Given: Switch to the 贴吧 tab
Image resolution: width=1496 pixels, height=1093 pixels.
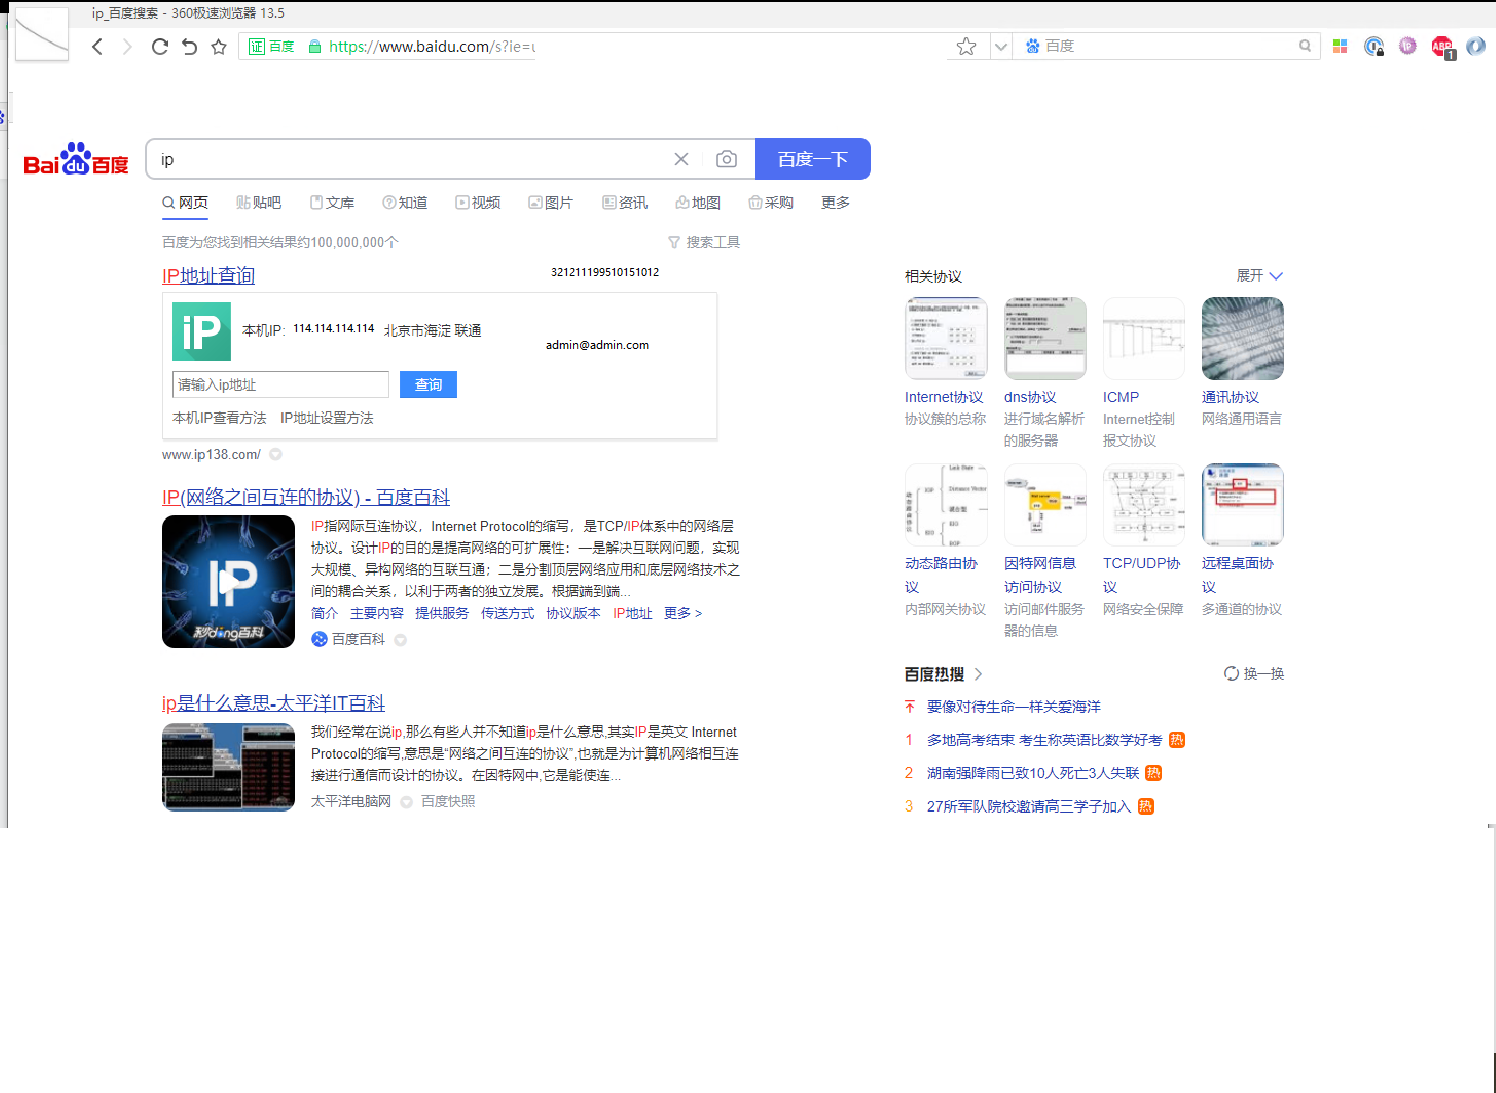Looking at the screenshot, I should 258,202.
